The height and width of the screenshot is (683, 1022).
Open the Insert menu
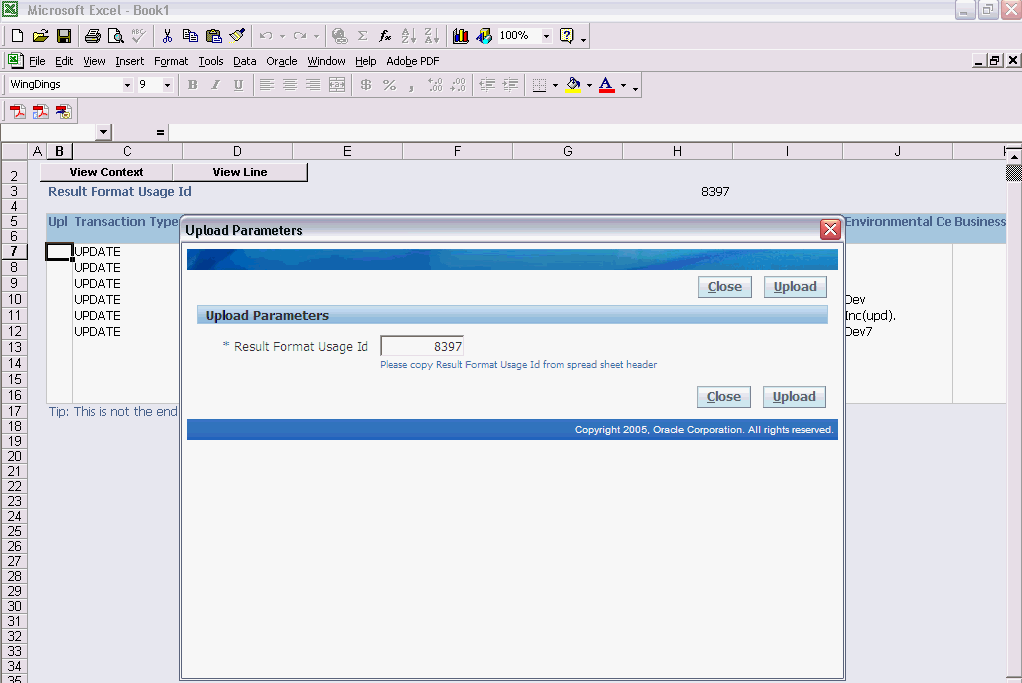click(130, 61)
